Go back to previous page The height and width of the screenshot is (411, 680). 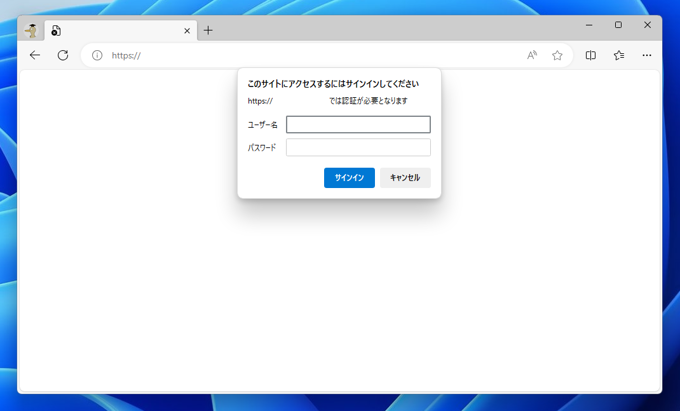35,55
